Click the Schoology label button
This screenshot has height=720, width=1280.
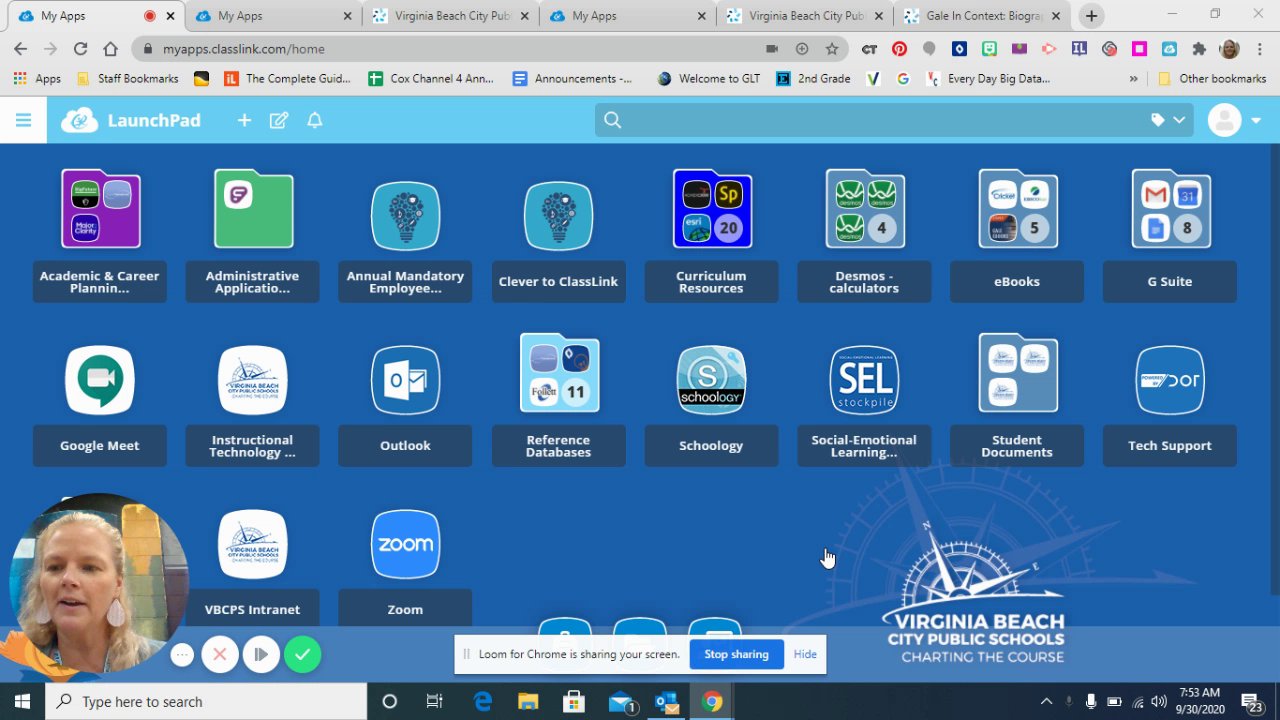(x=711, y=446)
